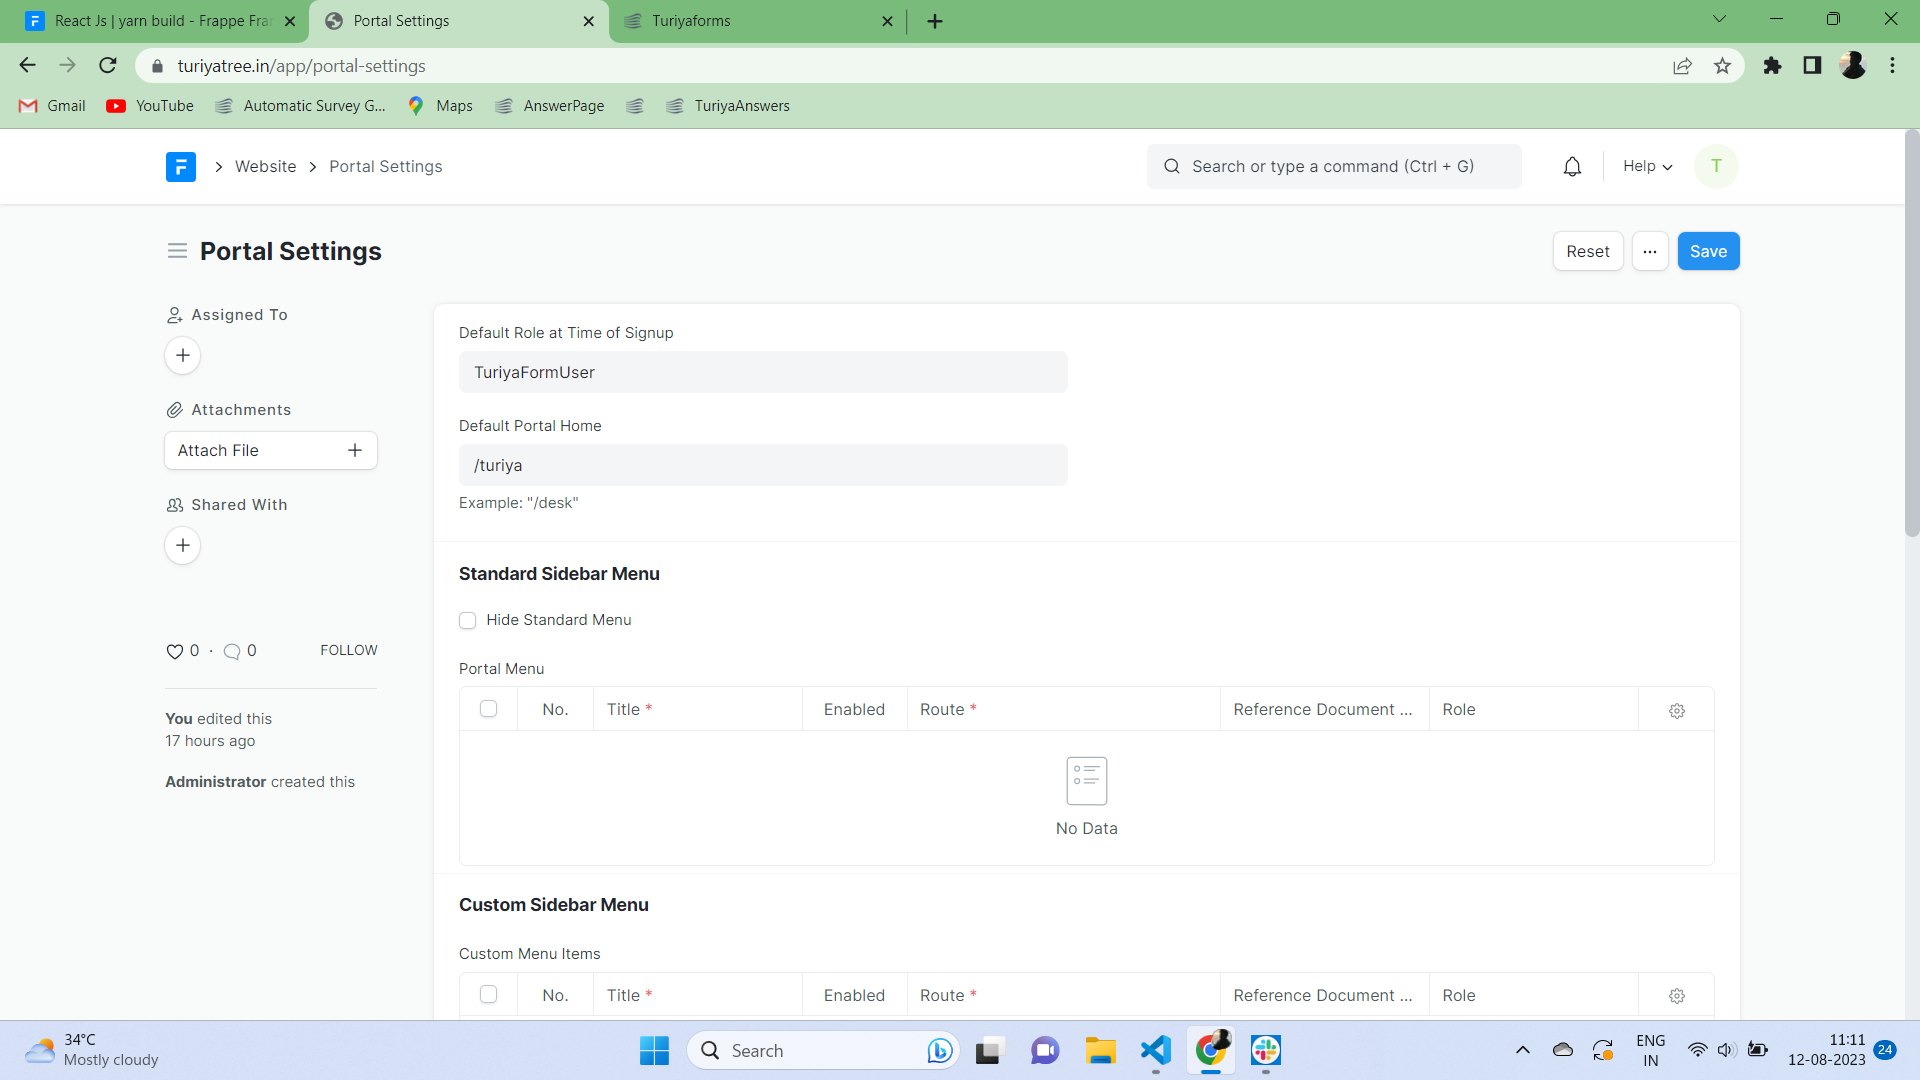Image resolution: width=1920 pixels, height=1080 pixels.
Task: Click the Default Portal Home field
Action: pos(763,465)
